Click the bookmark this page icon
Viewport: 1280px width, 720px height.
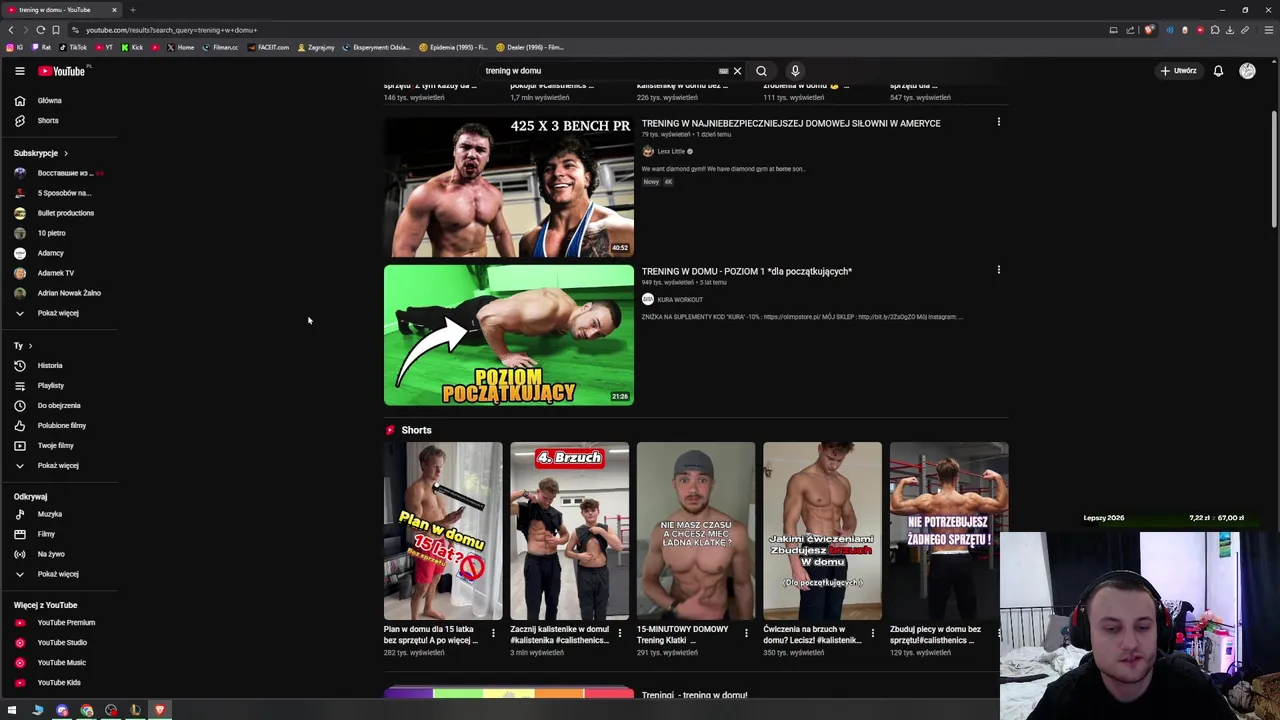(x=56, y=30)
